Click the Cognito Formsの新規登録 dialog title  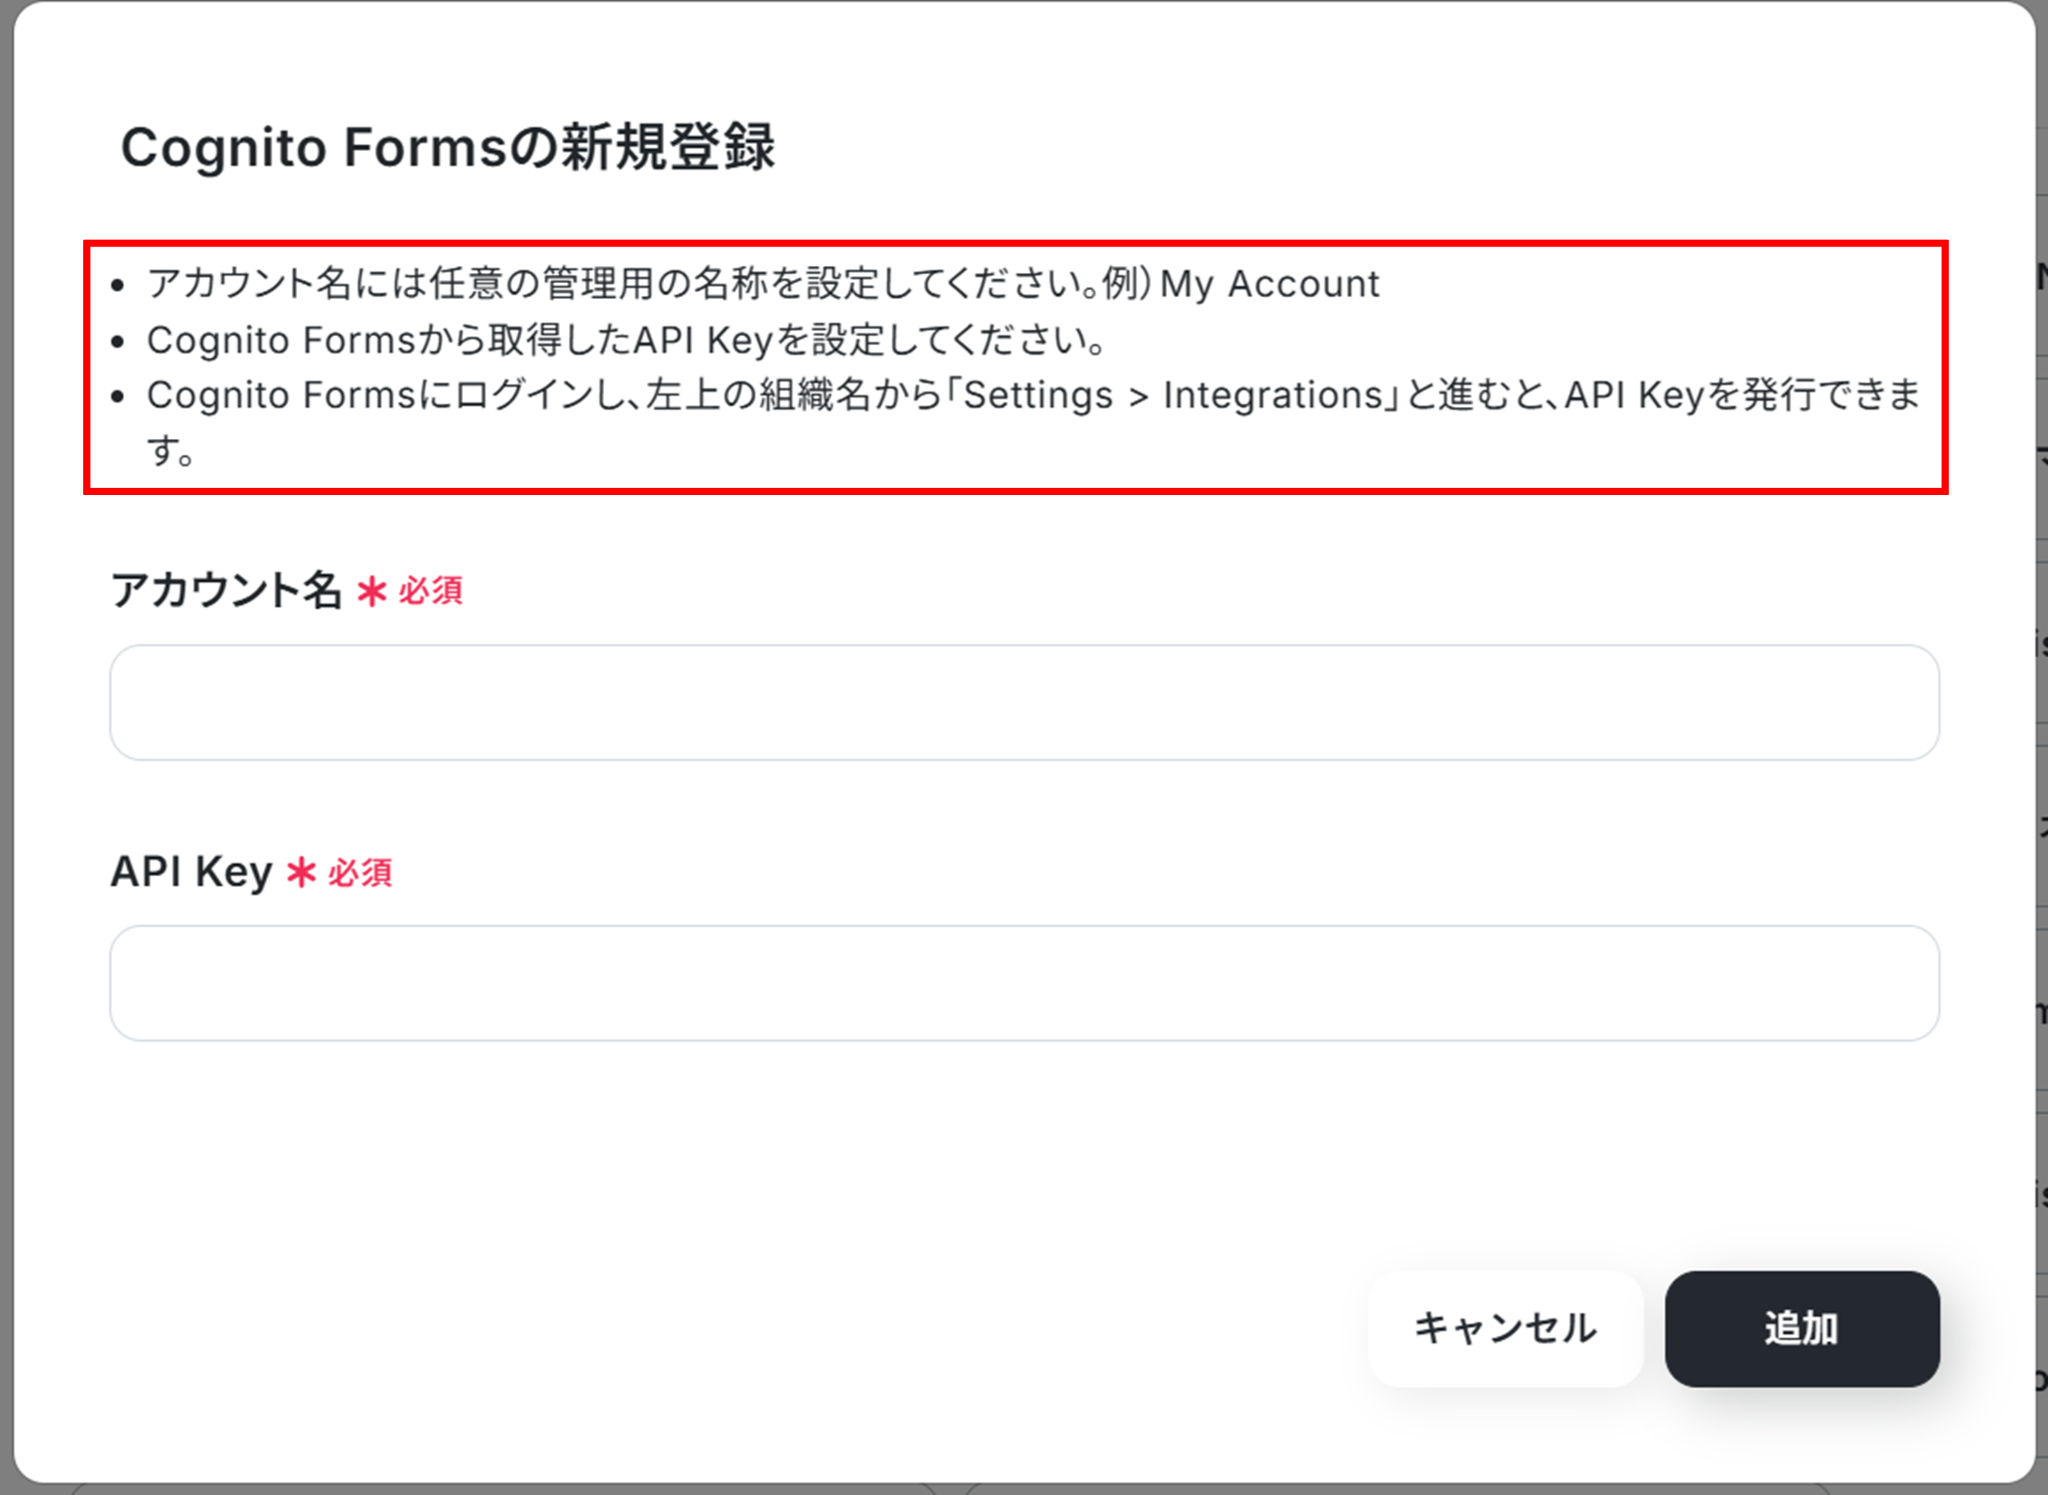447,148
